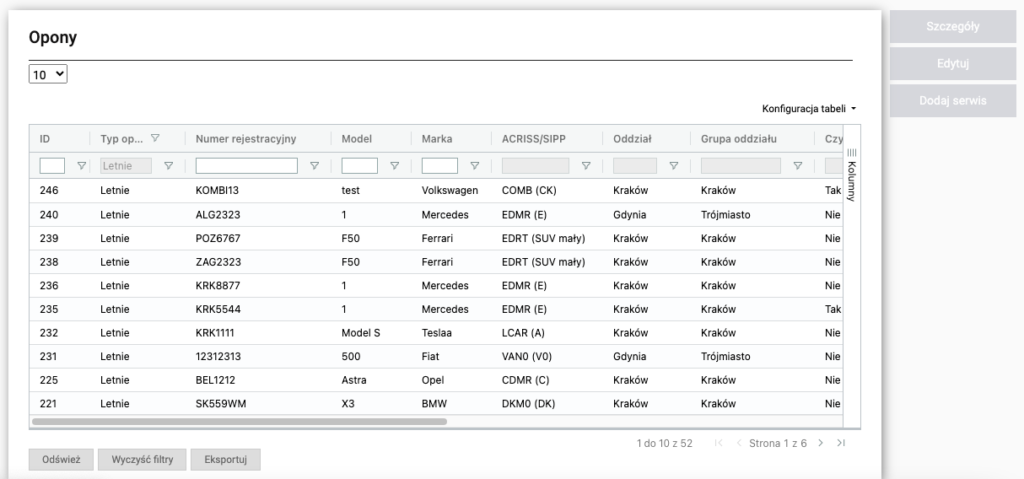Expand Konfiguracja tabeli dropdown

click(x=809, y=108)
